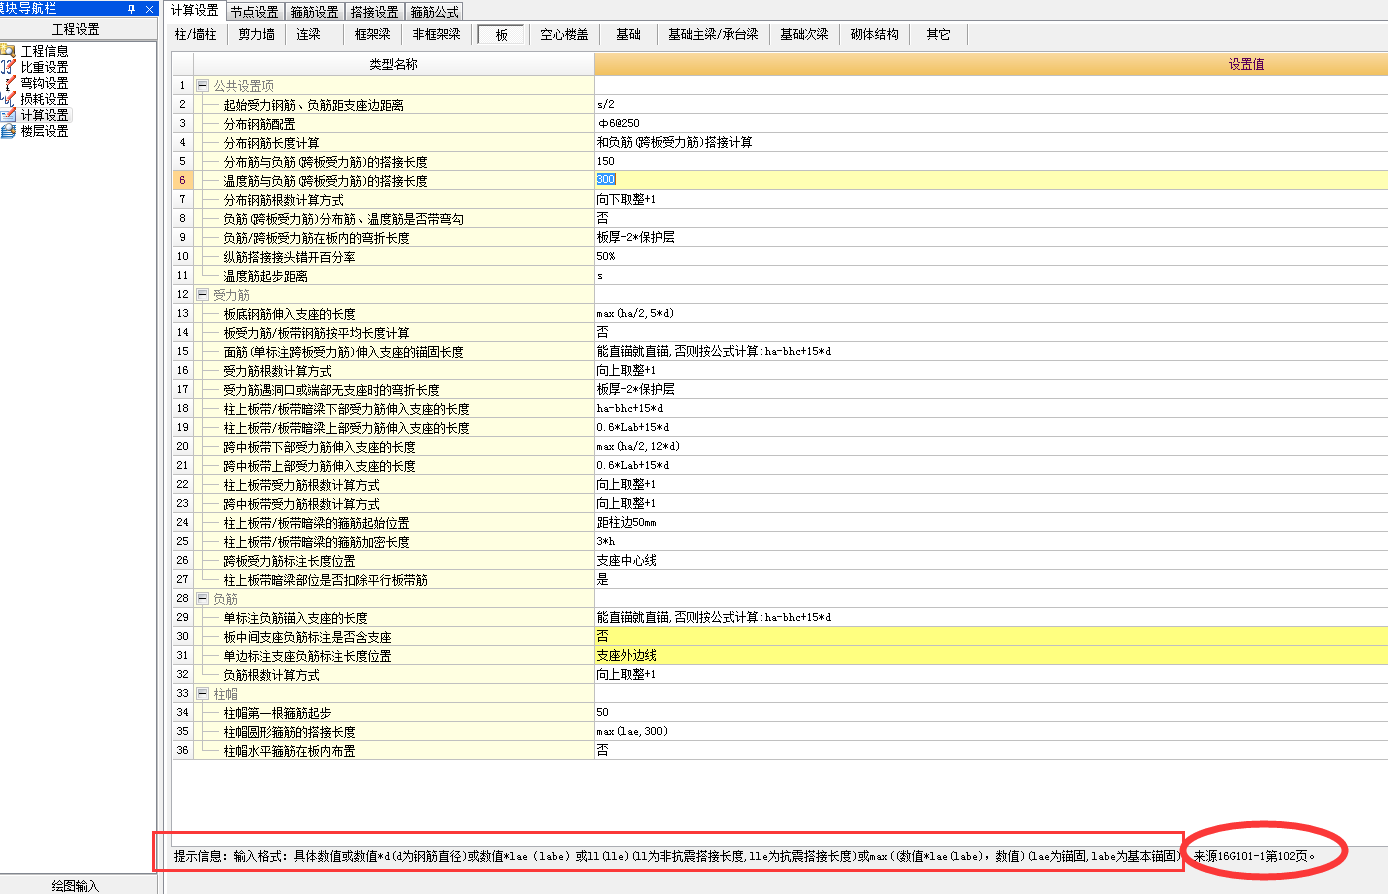1388x894 pixels.
Task: Open 弯钩设置 in the navigation panel
Action: pos(44,83)
